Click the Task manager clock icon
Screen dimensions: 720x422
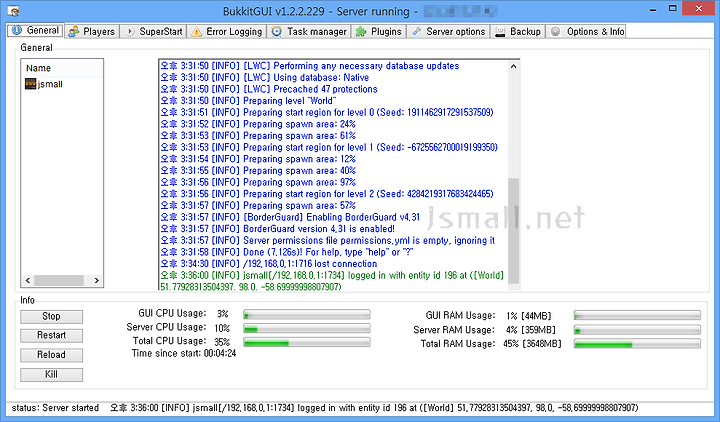[x=276, y=31]
